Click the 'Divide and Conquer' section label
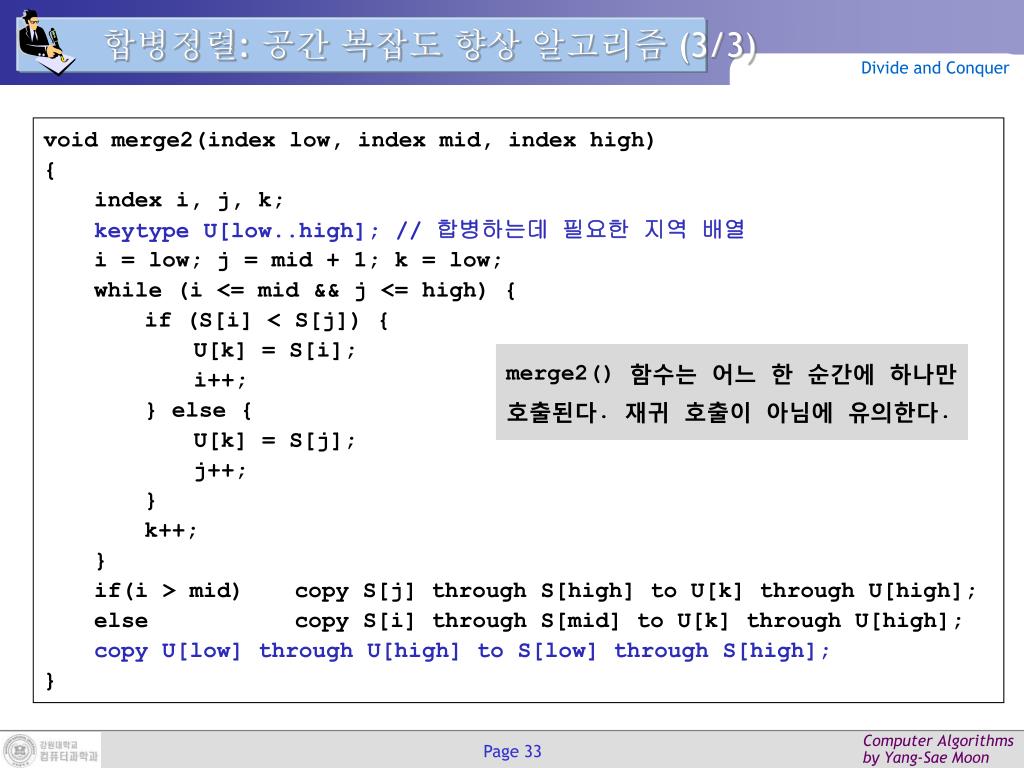This screenshot has height=768, width=1024. click(935, 68)
